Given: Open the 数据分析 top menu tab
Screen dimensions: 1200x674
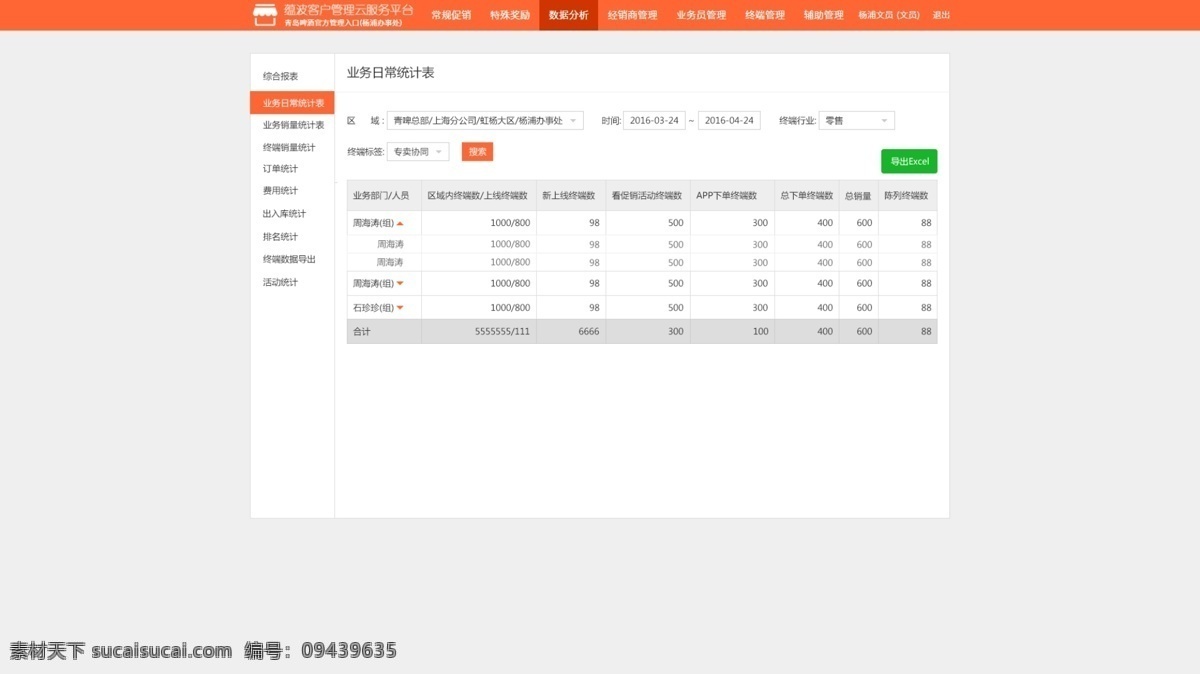Looking at the screenshot, I should [x=569, y=15].
